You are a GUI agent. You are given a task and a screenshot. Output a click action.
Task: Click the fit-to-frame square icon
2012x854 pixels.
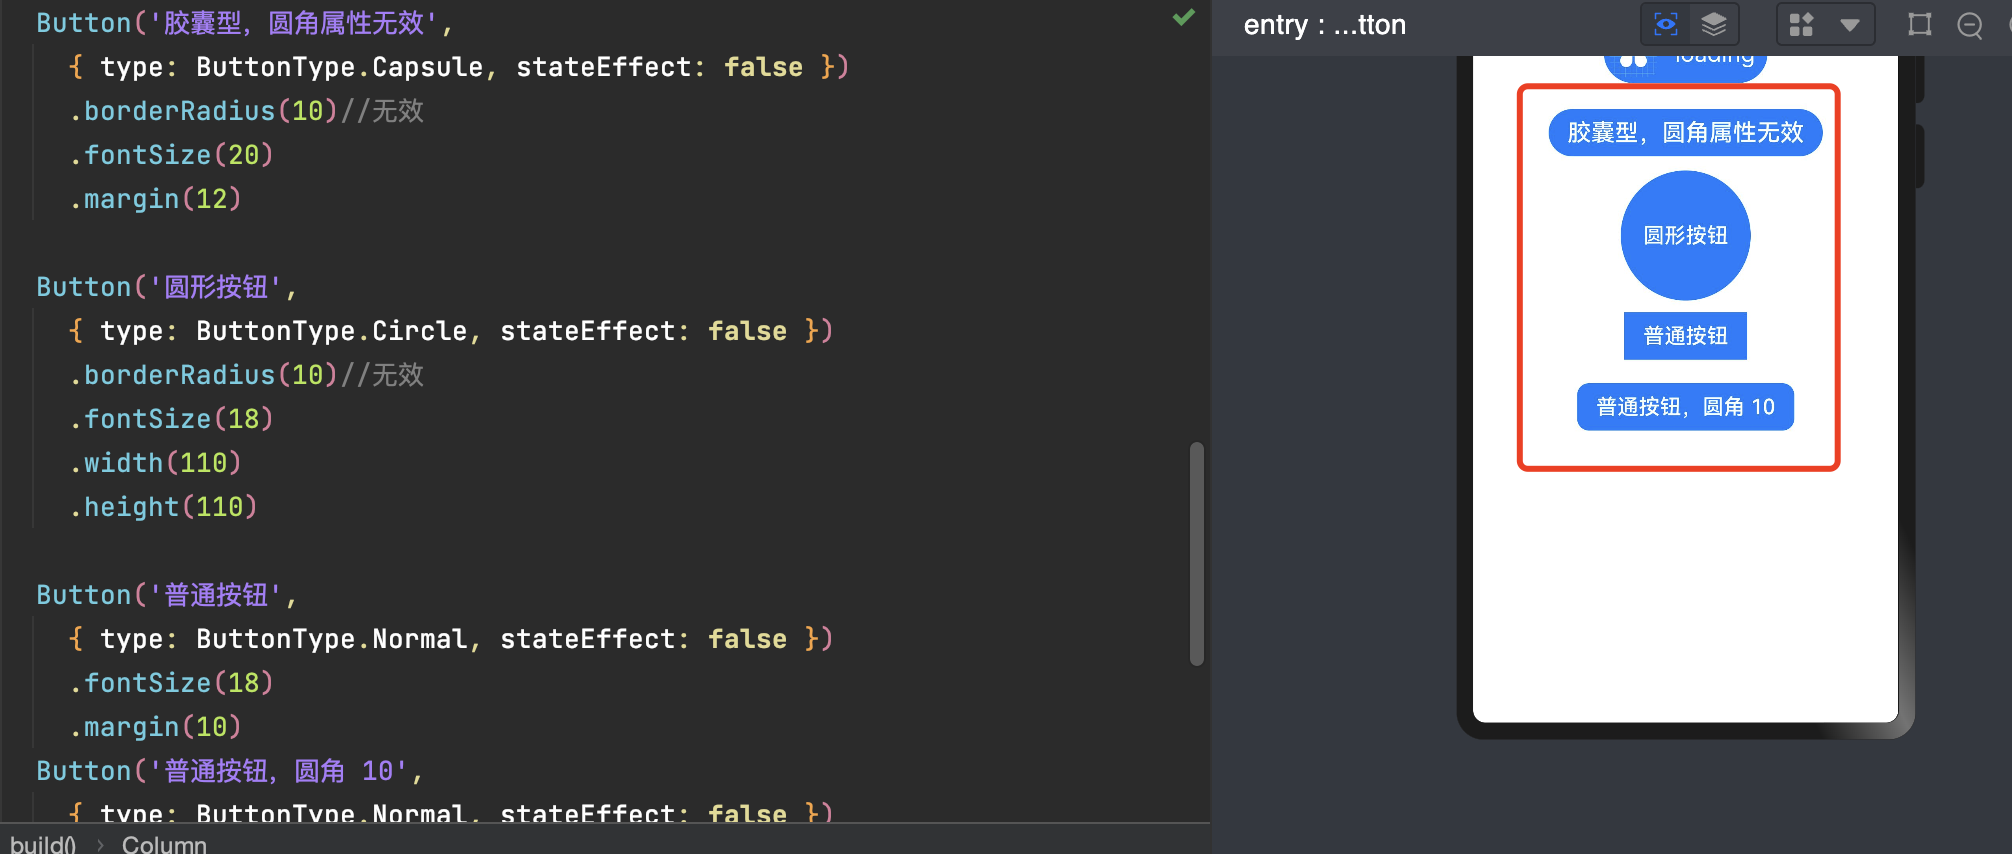pyautogui.click(x=1920, y=24)
